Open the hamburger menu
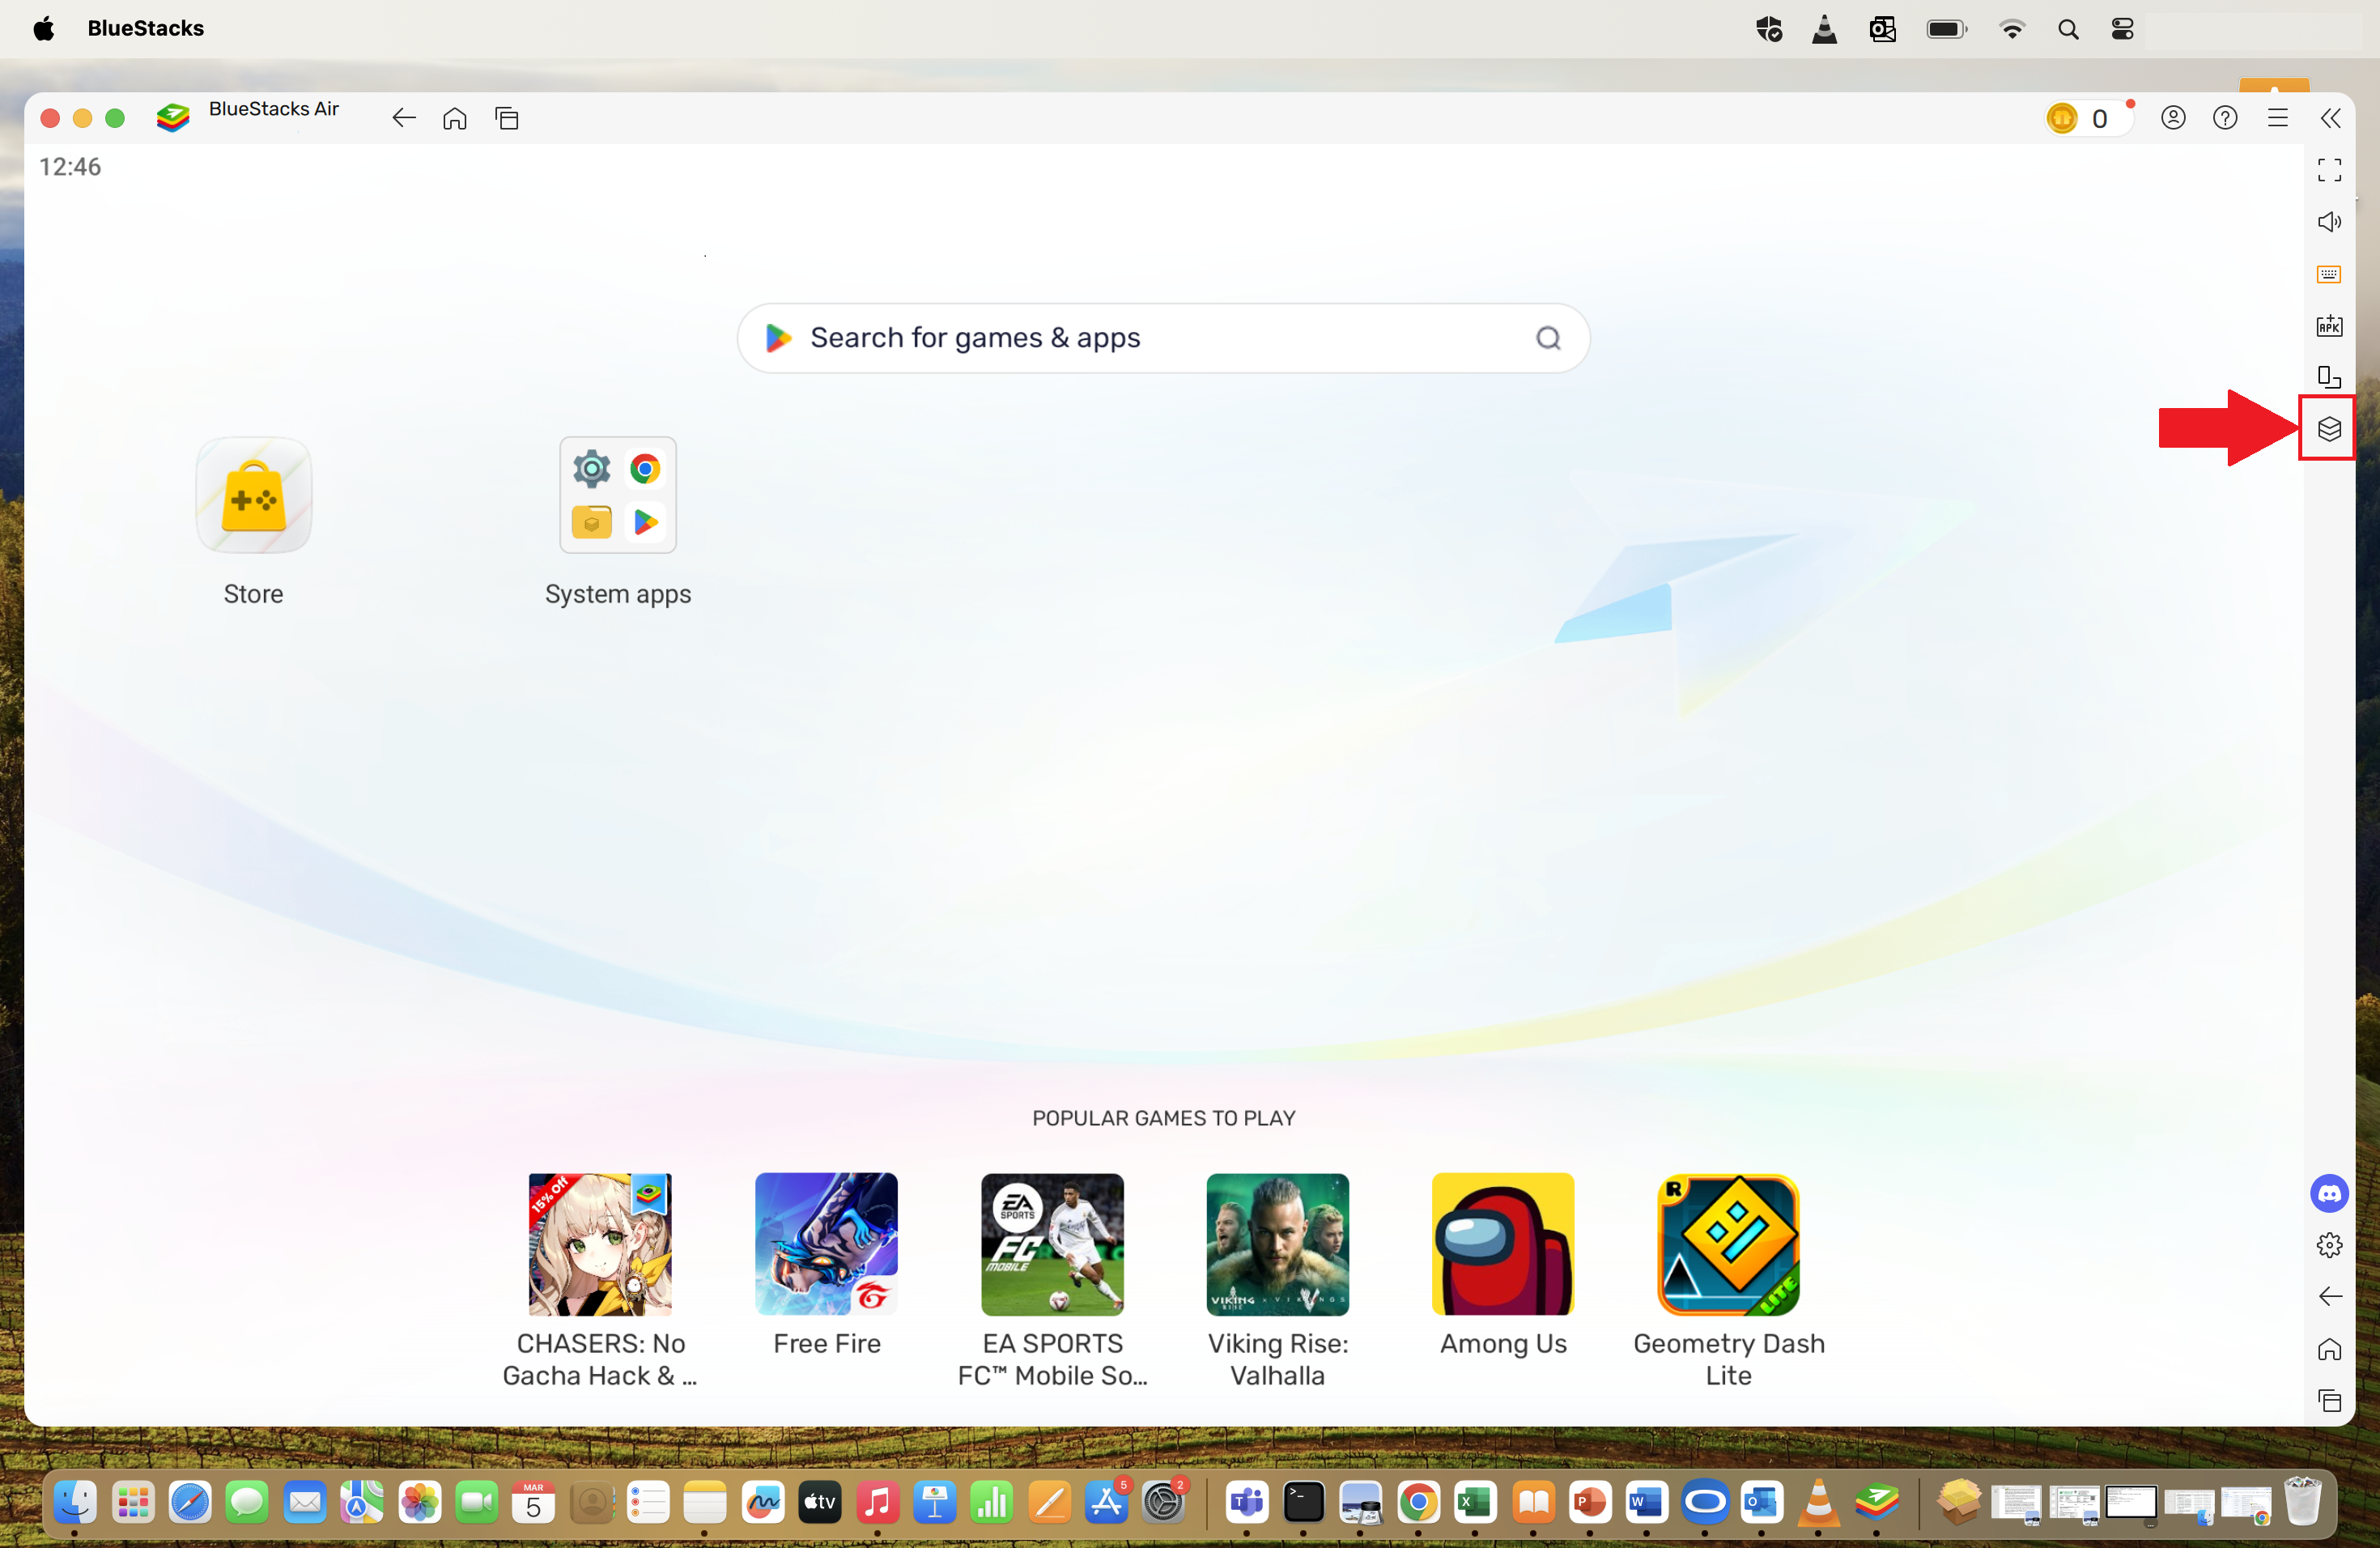 click(2278, 118)
